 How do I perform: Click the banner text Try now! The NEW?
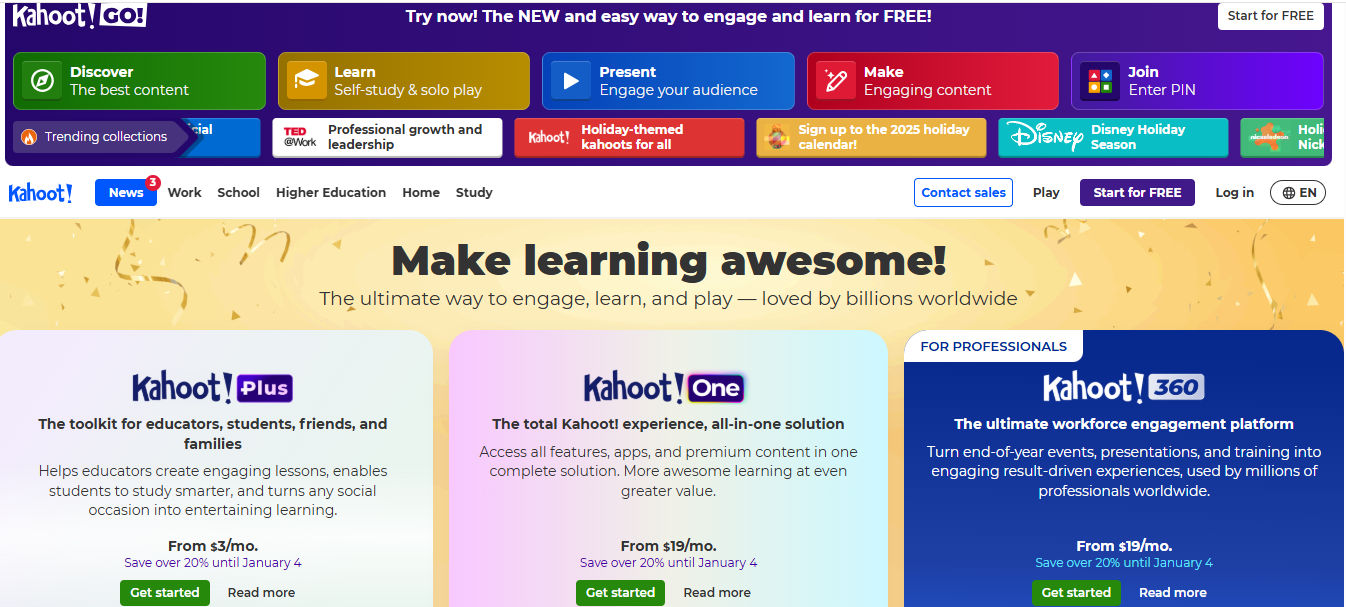point(669,16)
